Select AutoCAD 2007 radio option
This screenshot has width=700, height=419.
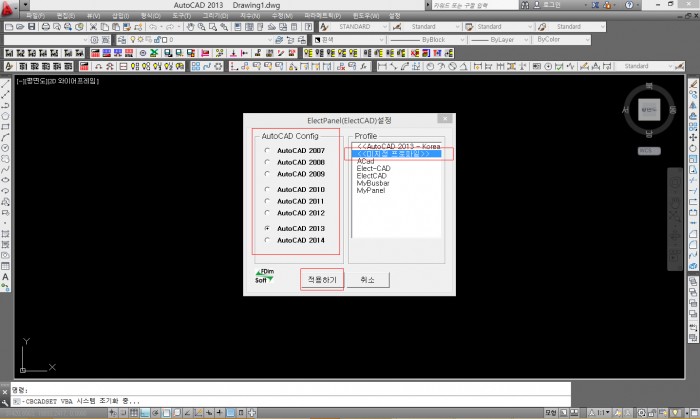pos(295,150)
